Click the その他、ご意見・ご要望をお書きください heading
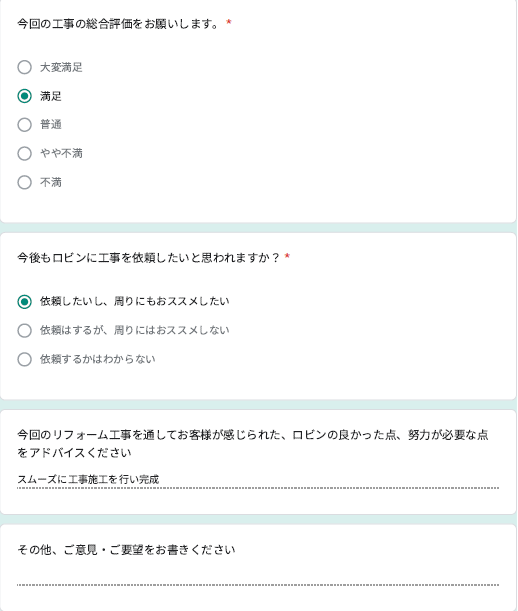 click(126, 550)
